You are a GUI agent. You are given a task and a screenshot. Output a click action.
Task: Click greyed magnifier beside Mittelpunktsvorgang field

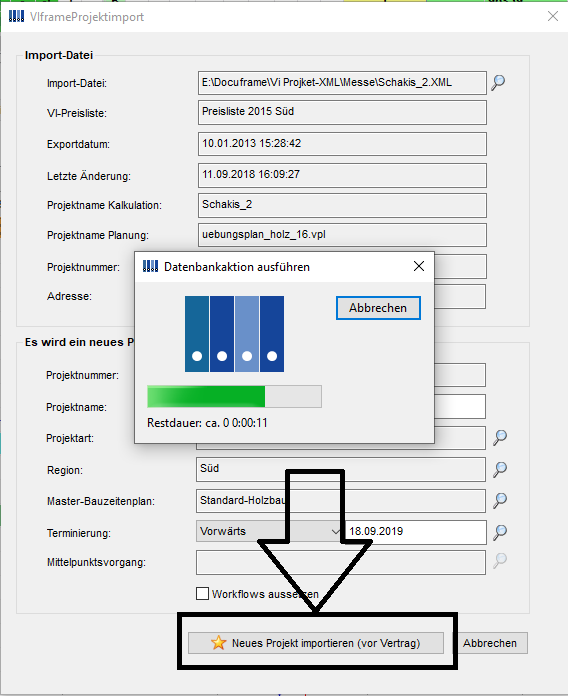(500, 561)
